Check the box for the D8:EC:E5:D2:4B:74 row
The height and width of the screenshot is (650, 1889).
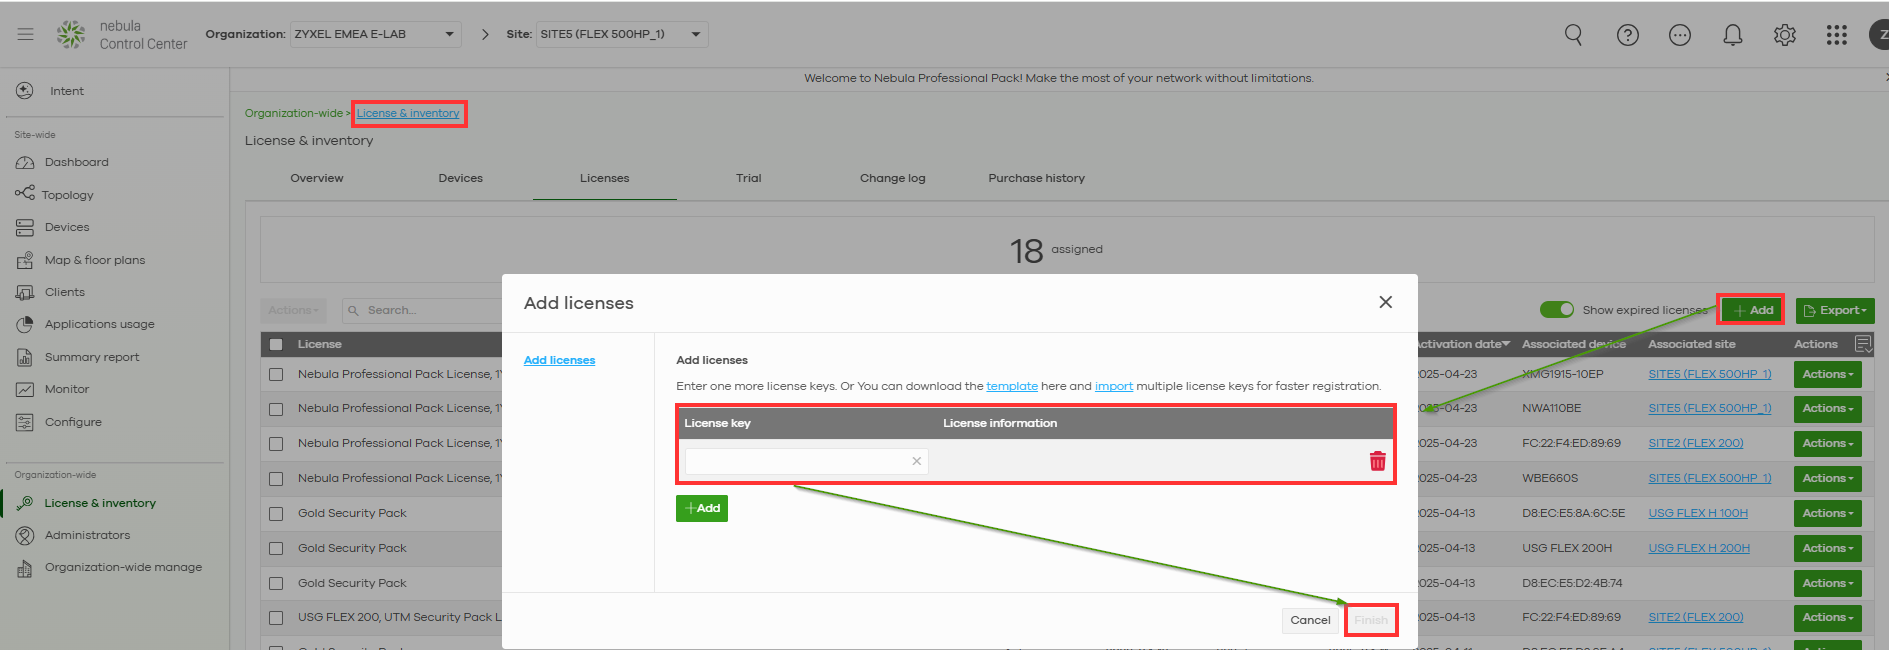coord(276,584)
